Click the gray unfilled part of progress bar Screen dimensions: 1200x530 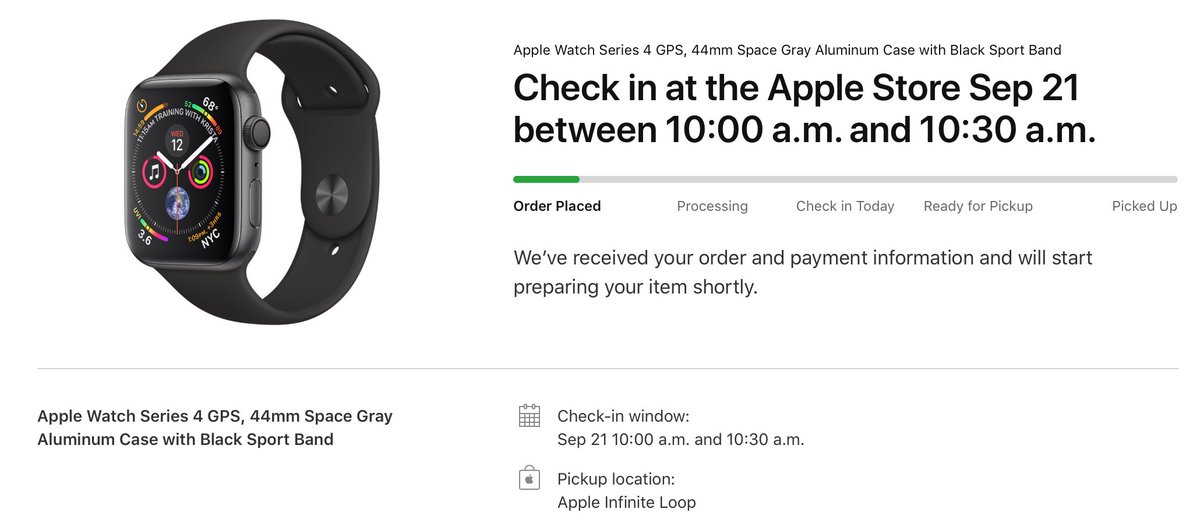pyautogui.click(x=878, y=180)
